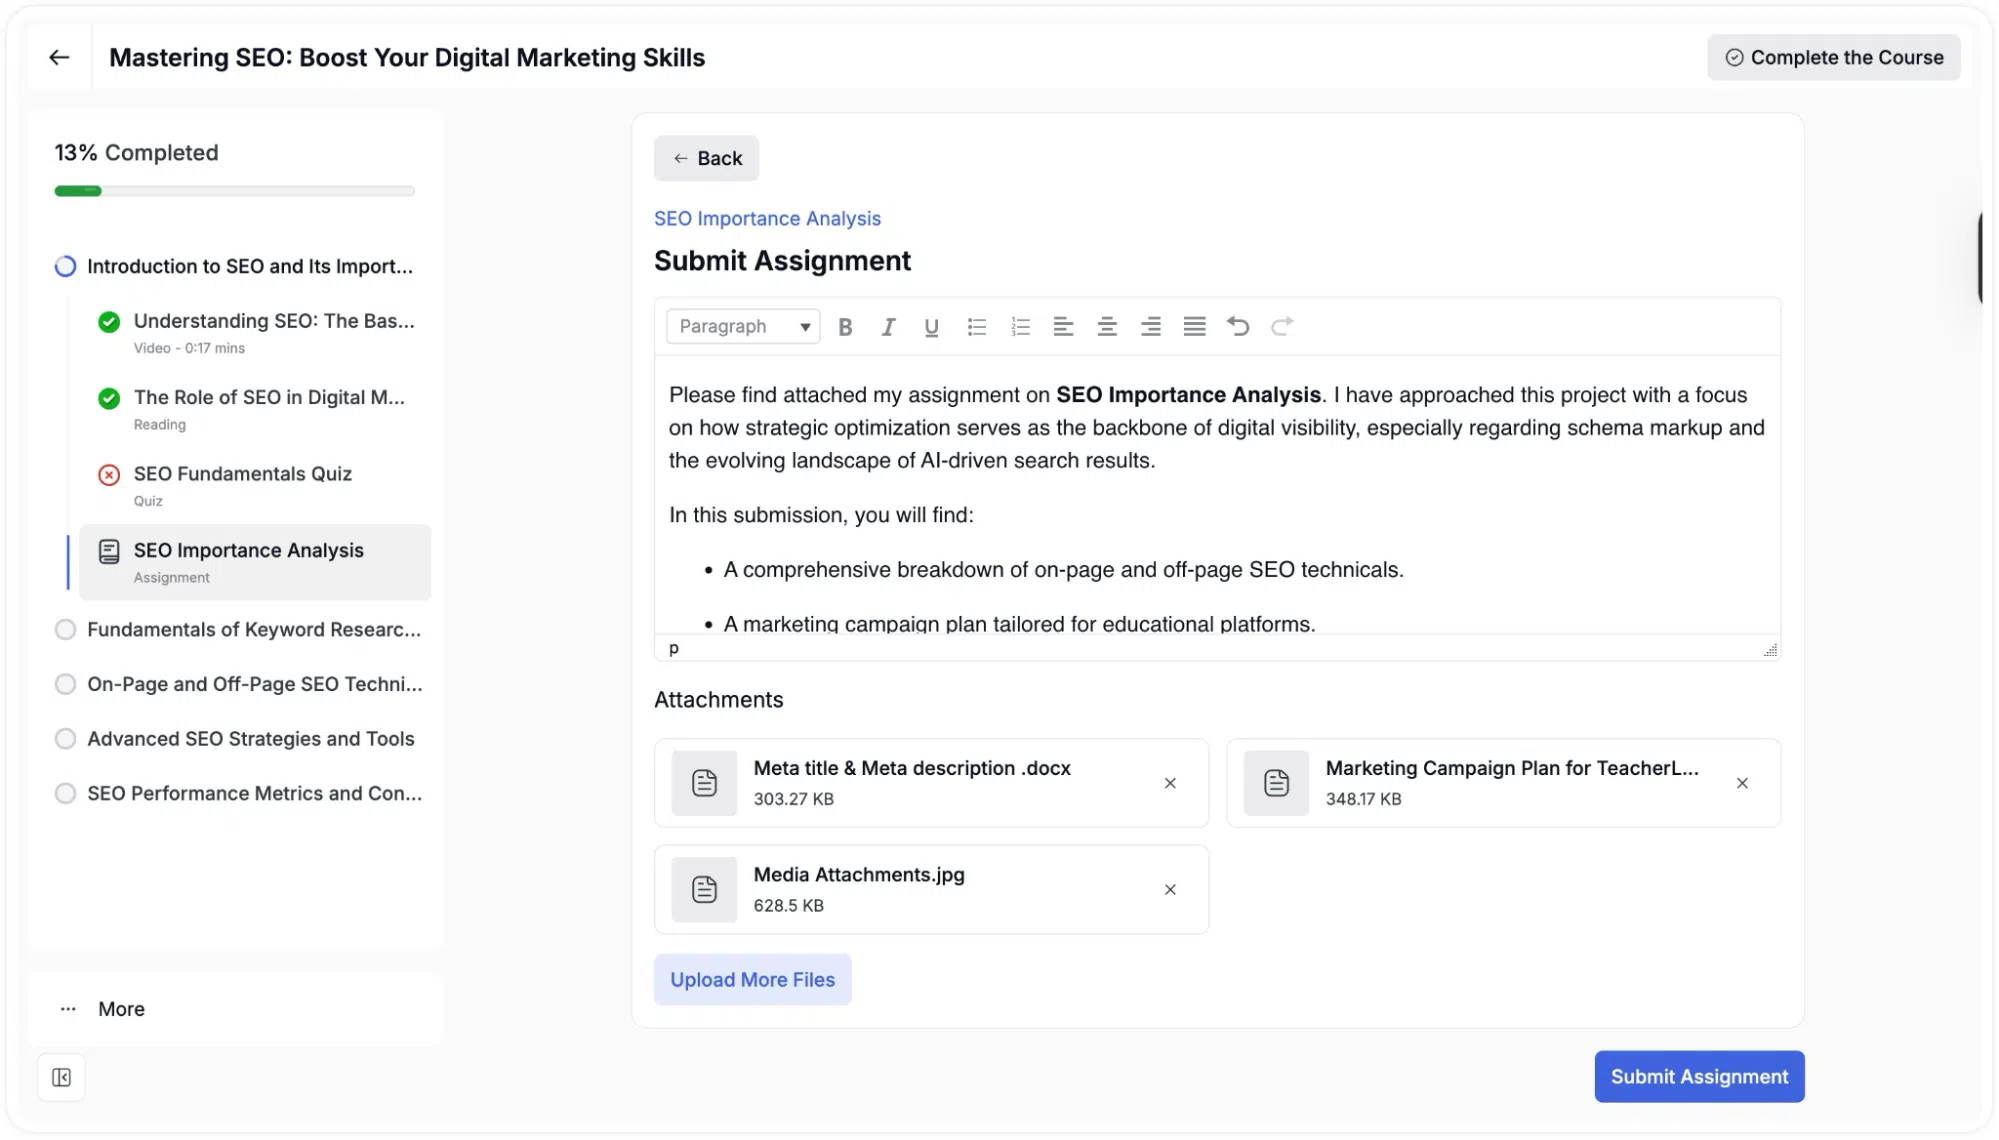Justify the text
Screen dimensions: 1999x1140
click(x=1194, y=327)
